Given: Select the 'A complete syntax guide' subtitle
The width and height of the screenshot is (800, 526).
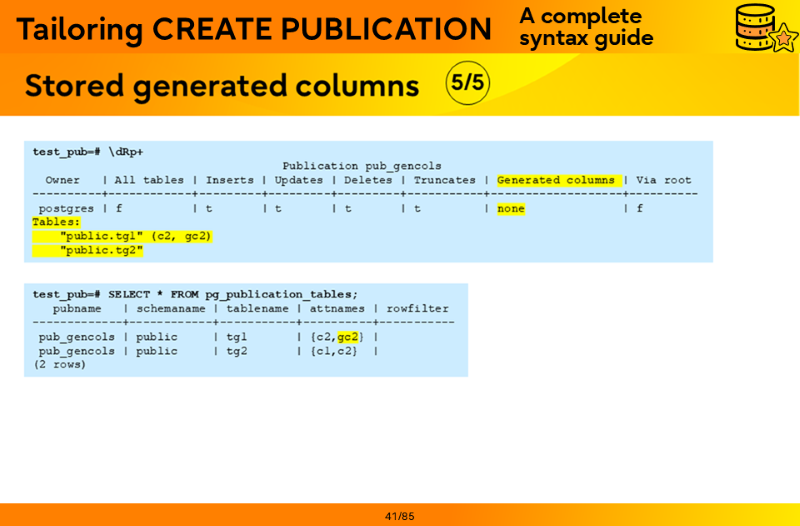Looking at the screenshot, I should click(586, 27).
